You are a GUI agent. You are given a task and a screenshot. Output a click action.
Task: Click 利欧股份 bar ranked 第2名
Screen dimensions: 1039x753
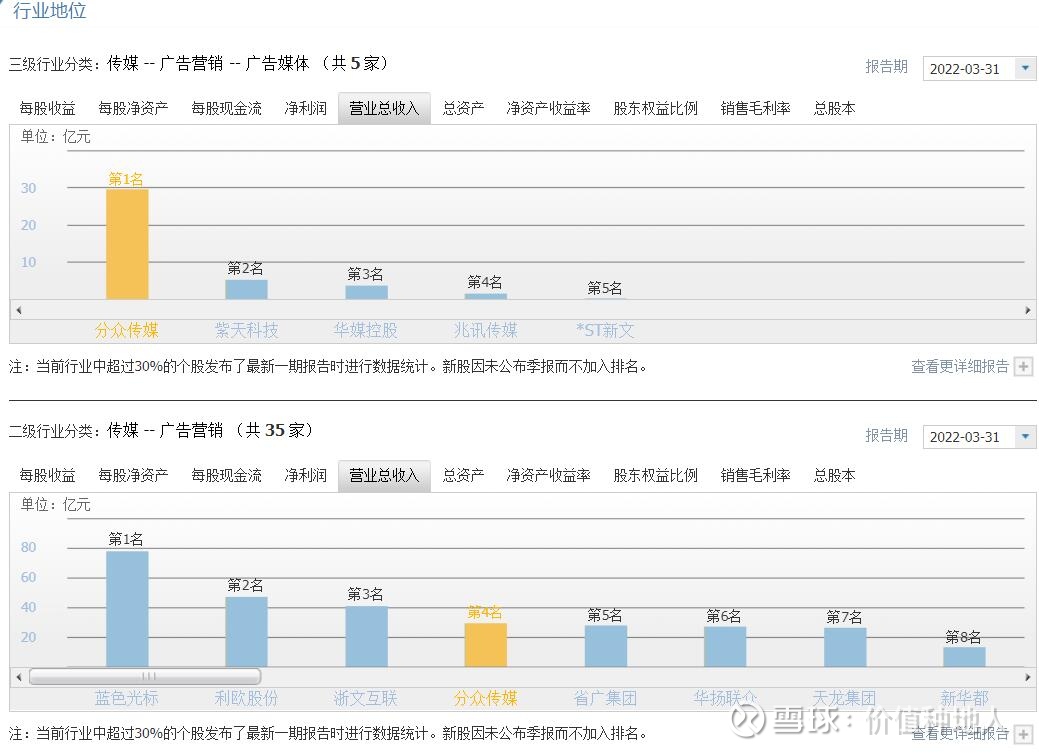tap(246, 632)
